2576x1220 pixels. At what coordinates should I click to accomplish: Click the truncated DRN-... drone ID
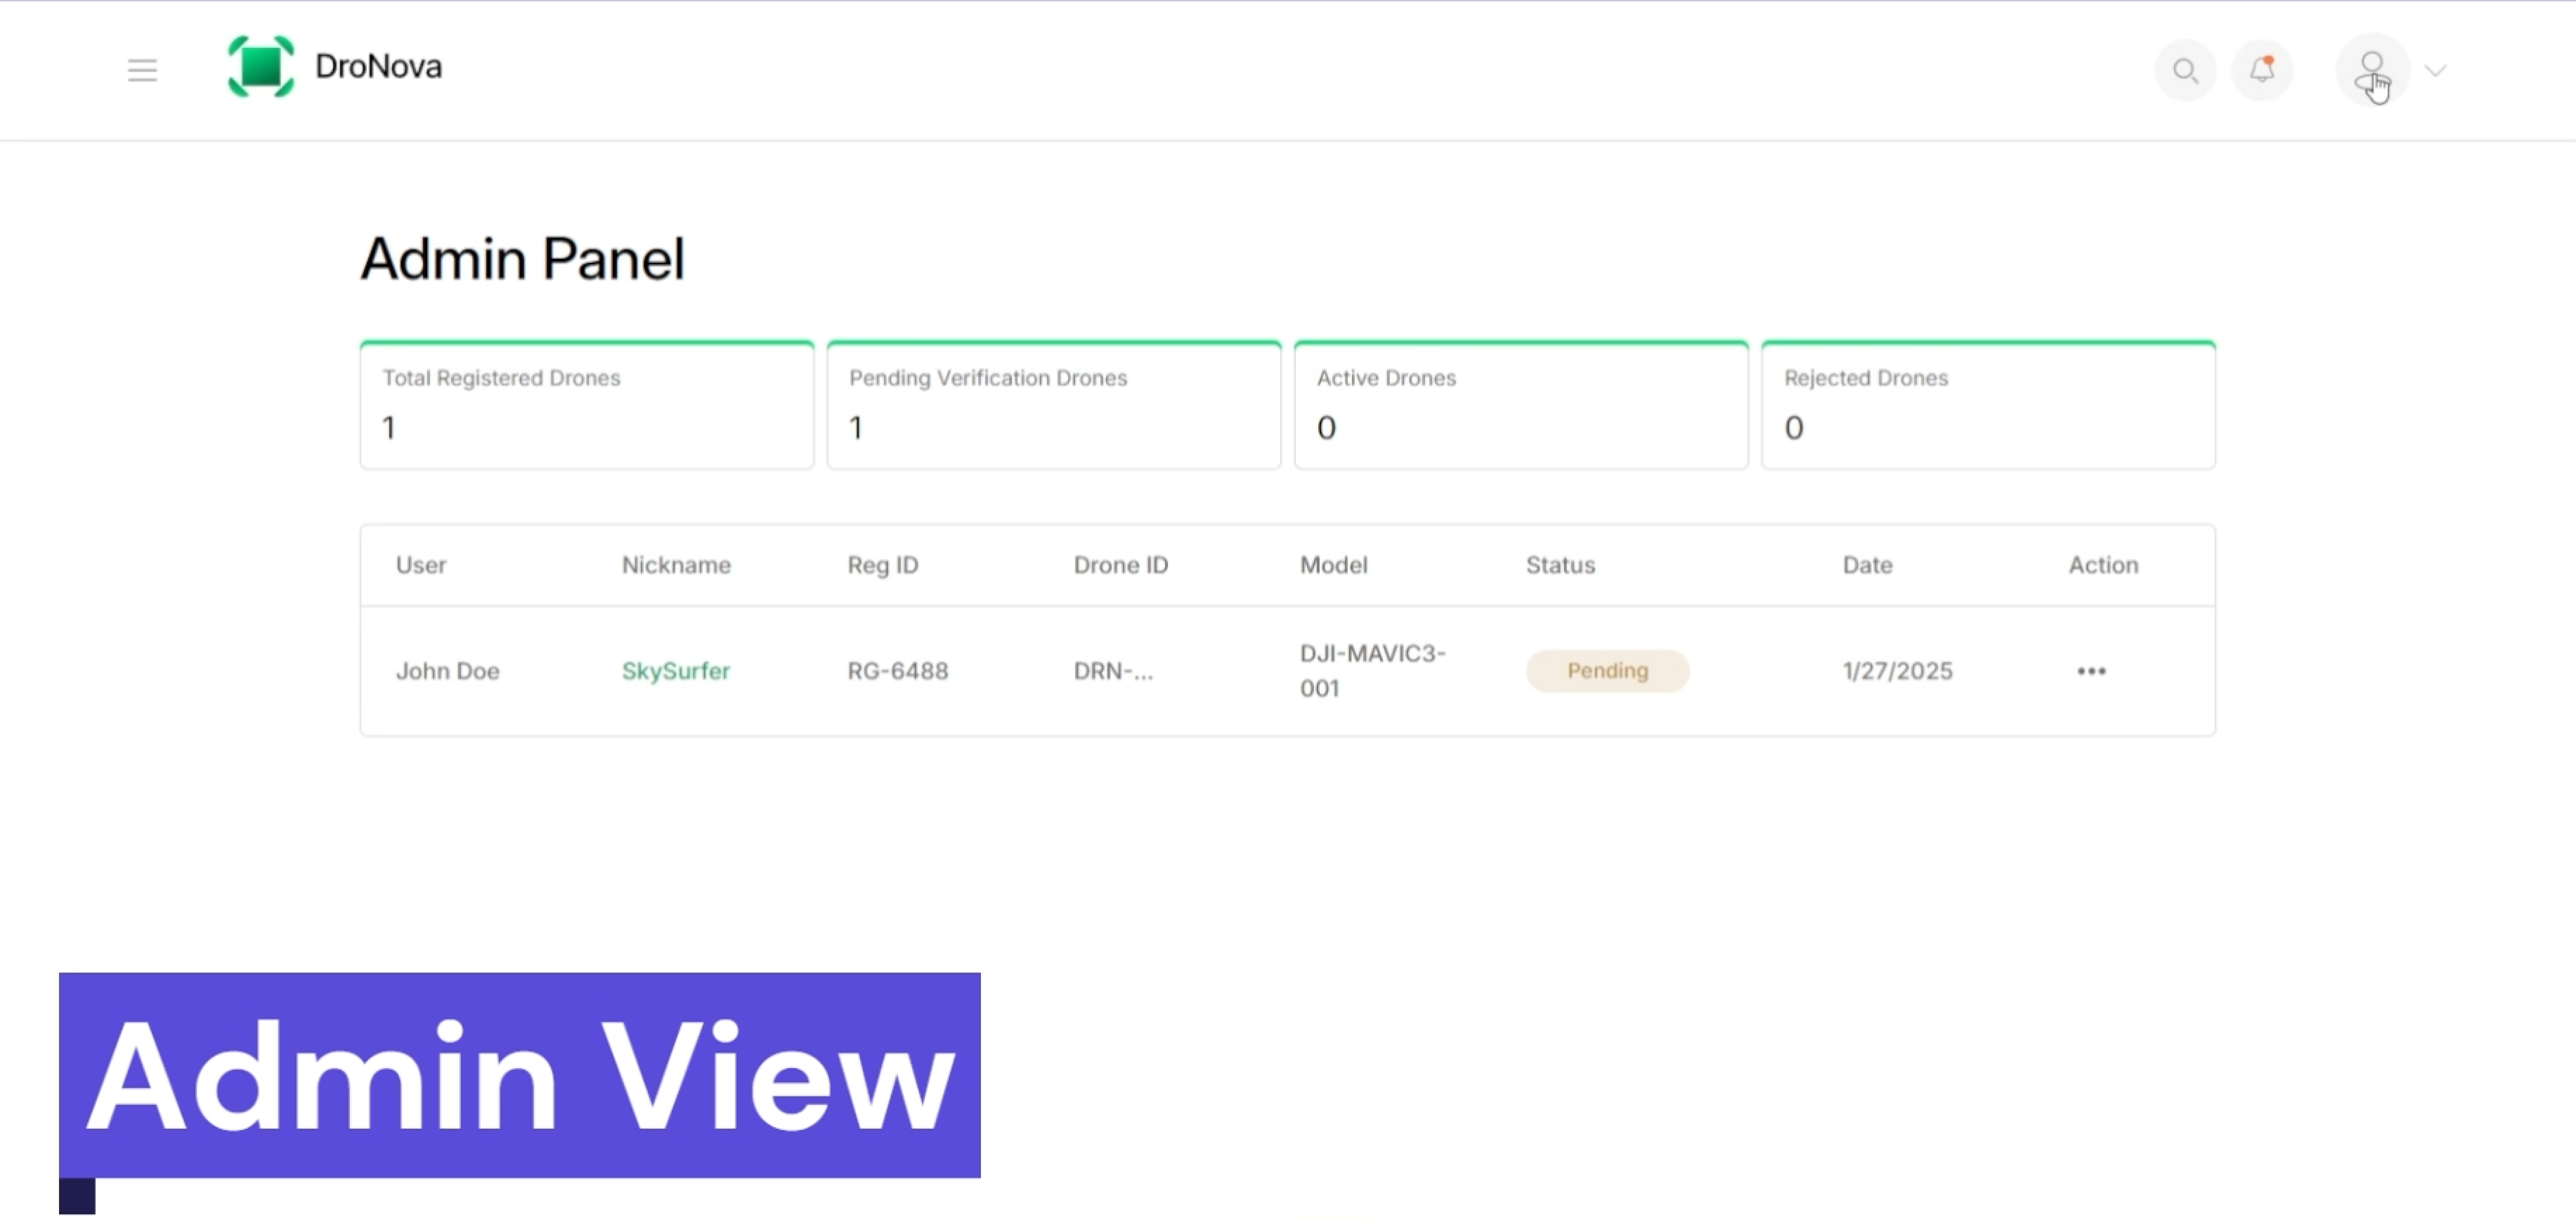tap(1113, 671)
